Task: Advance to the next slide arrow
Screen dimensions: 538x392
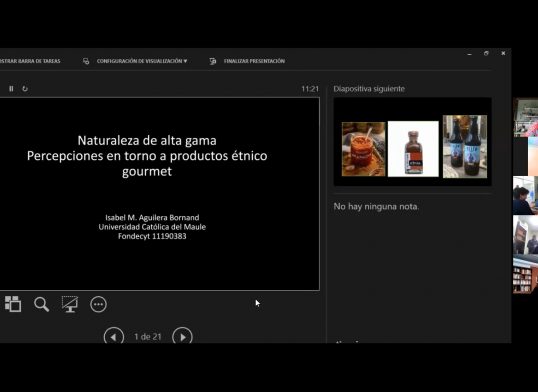Action: click(183, 336)
